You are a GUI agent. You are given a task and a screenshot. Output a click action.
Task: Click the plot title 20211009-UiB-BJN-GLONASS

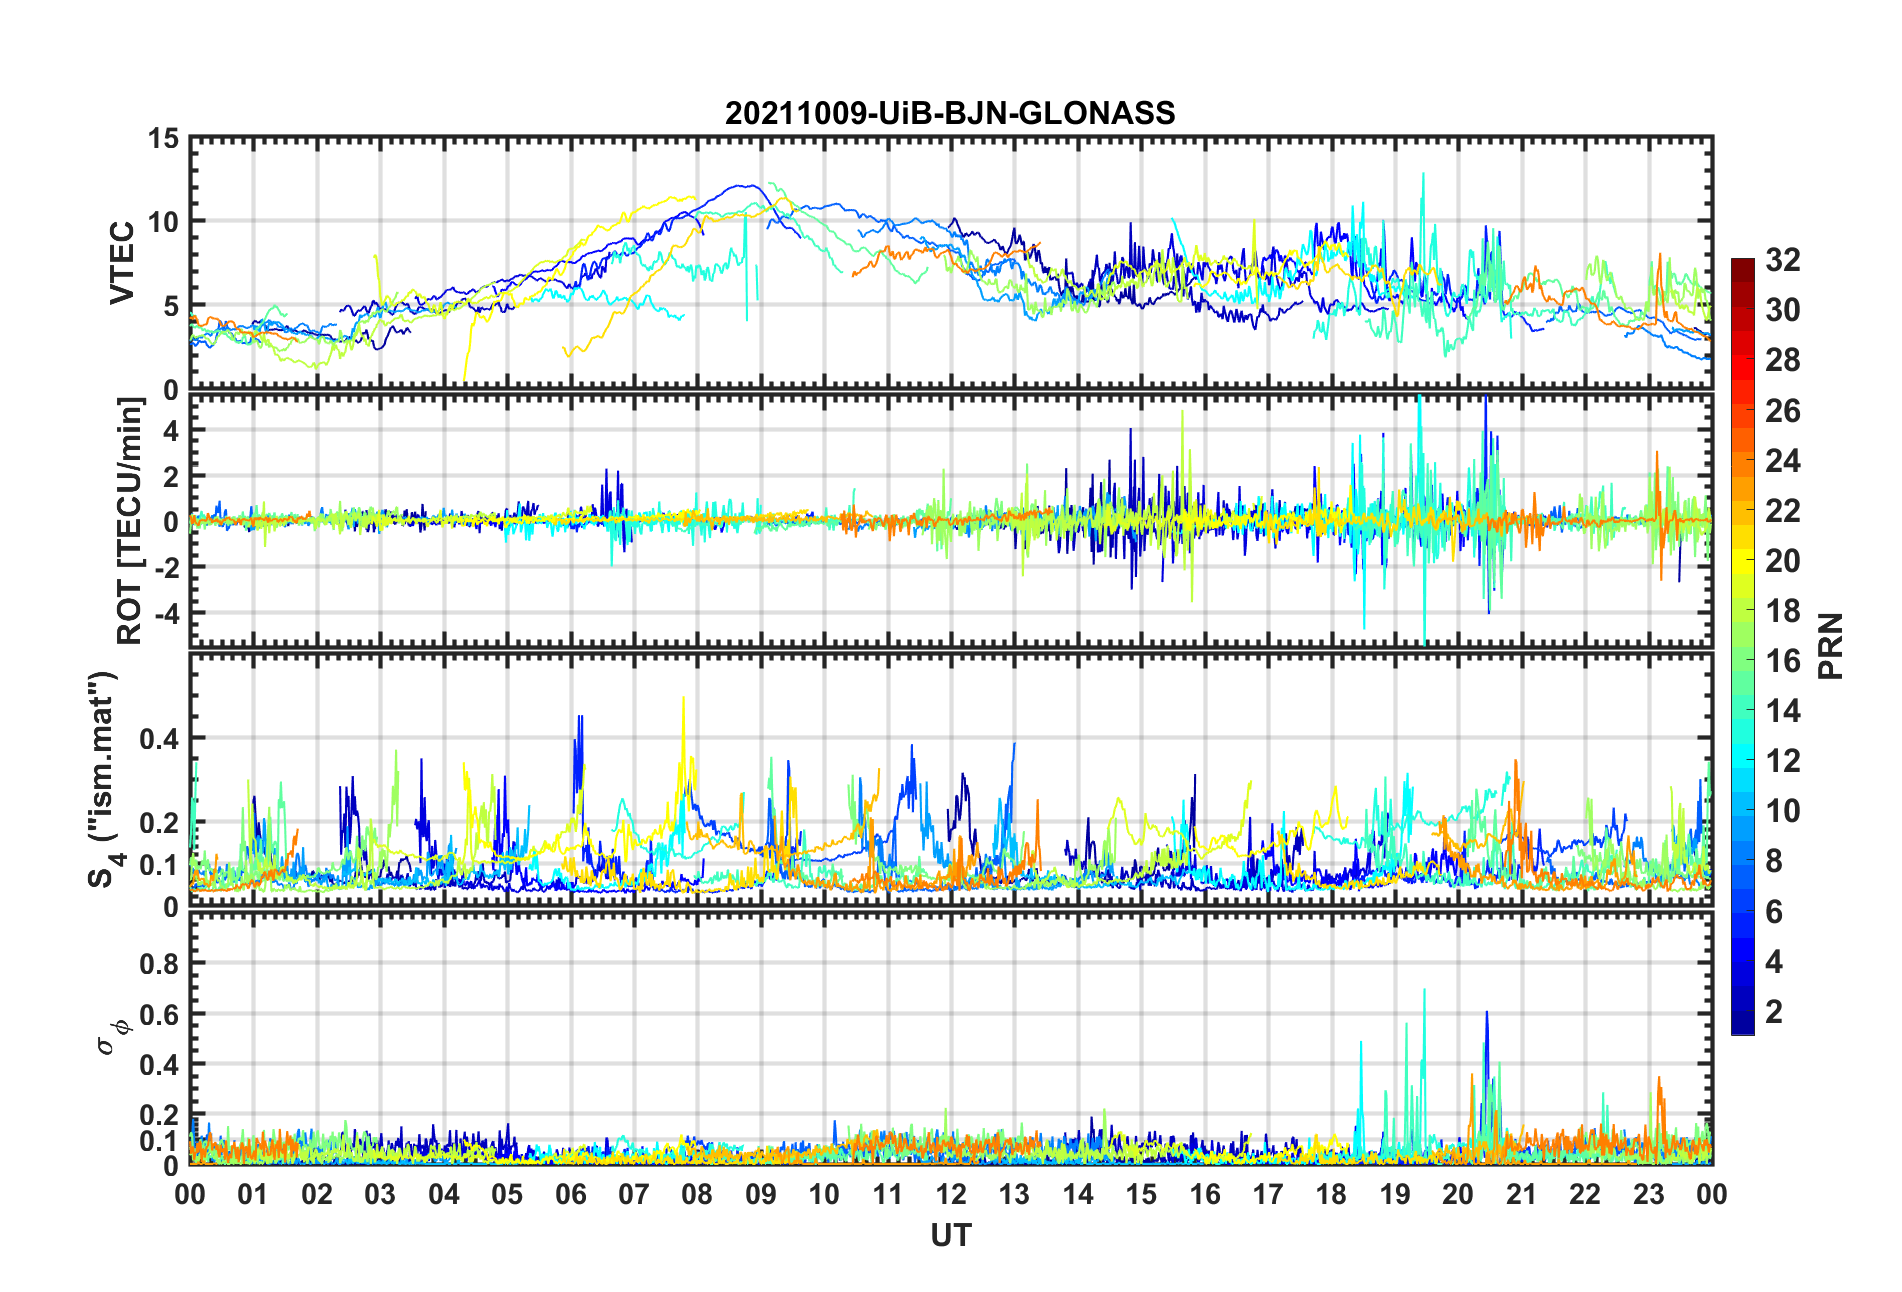coord(950,113)
